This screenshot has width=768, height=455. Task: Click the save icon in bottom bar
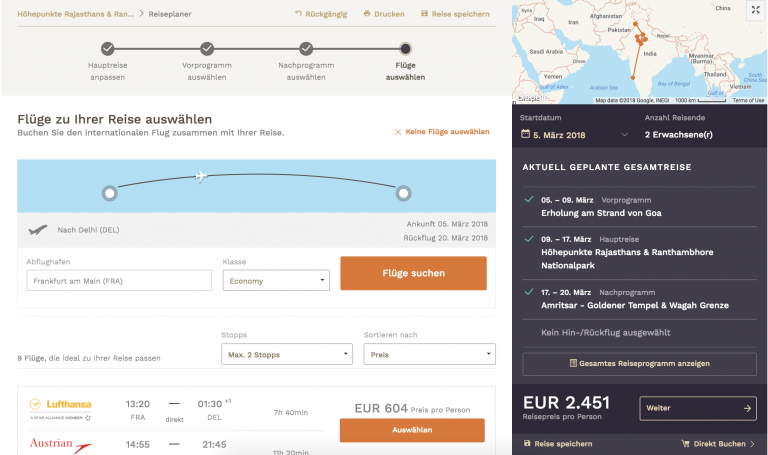[x=527, y=443]
